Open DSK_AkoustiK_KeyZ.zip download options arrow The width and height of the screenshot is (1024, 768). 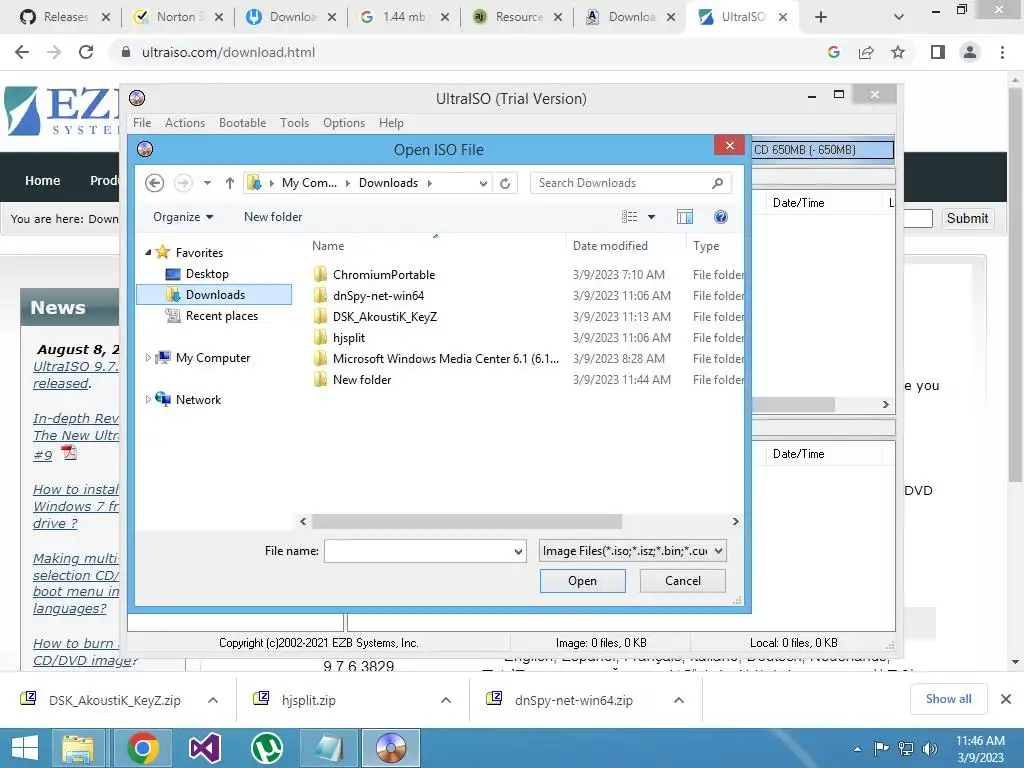point(213,700)
